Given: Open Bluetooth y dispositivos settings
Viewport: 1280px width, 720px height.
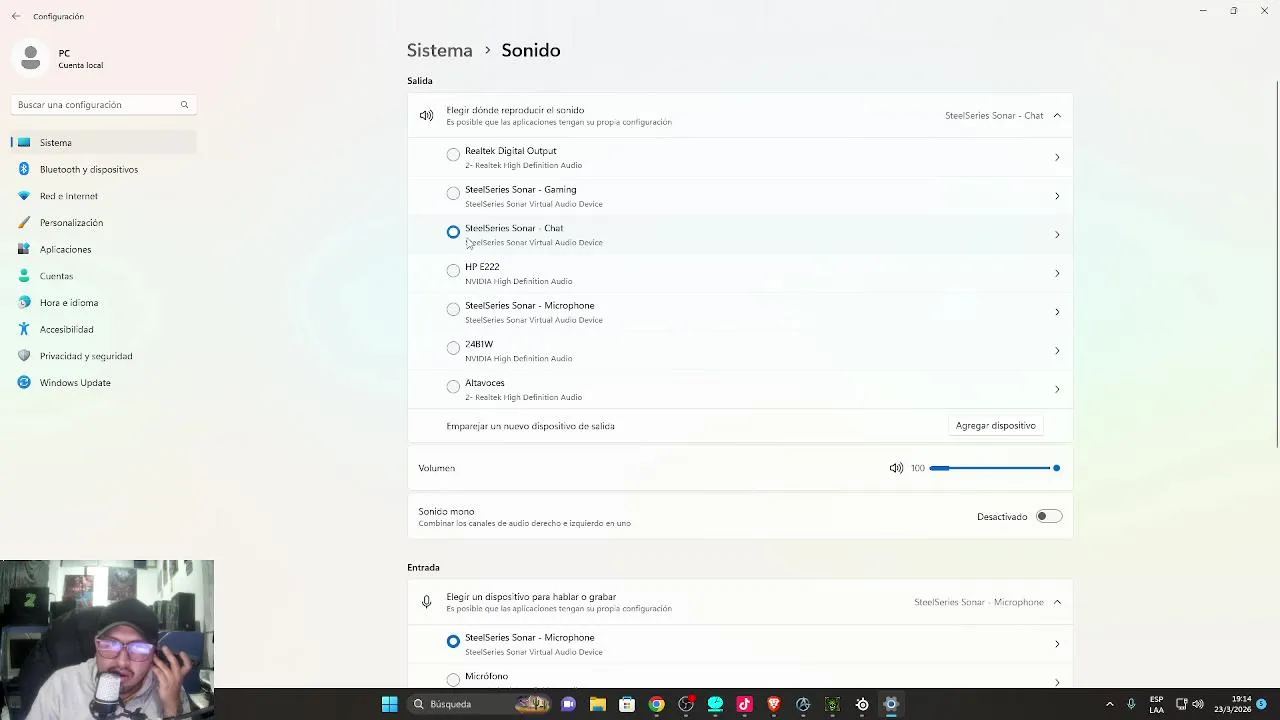Looking at the screenshot, I should (104, 169).
